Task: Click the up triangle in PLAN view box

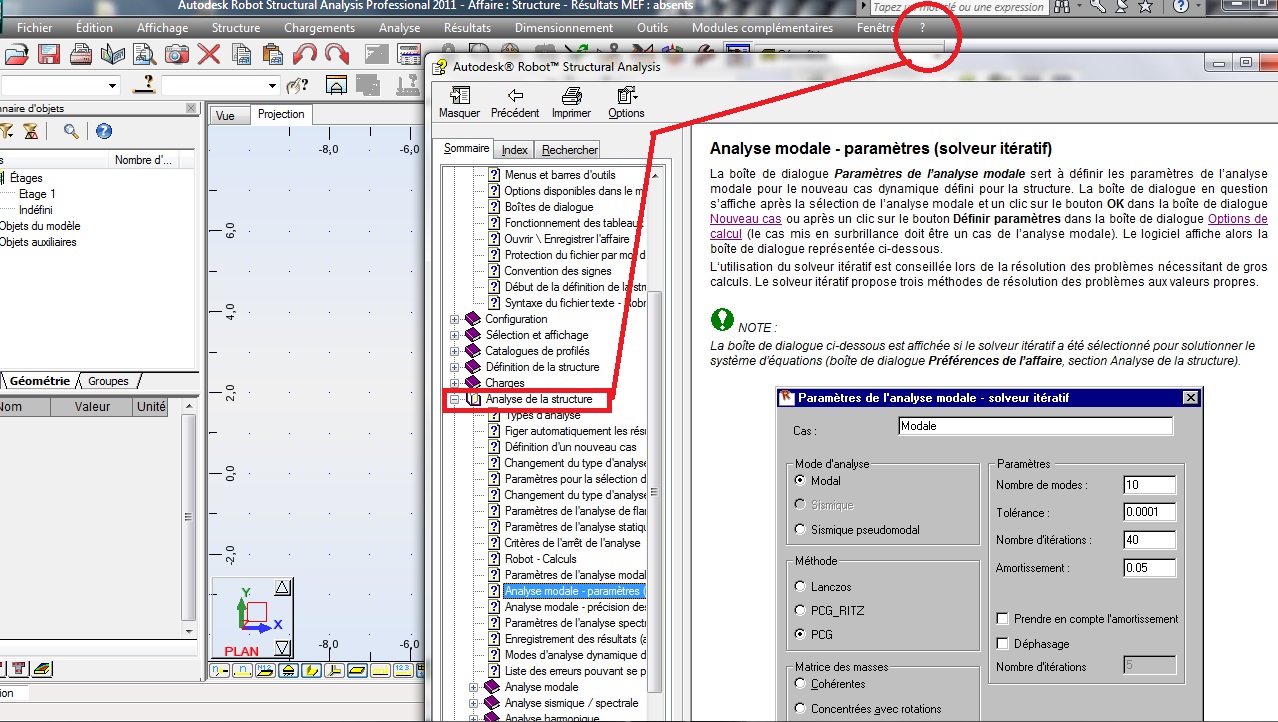Action: 282,588
